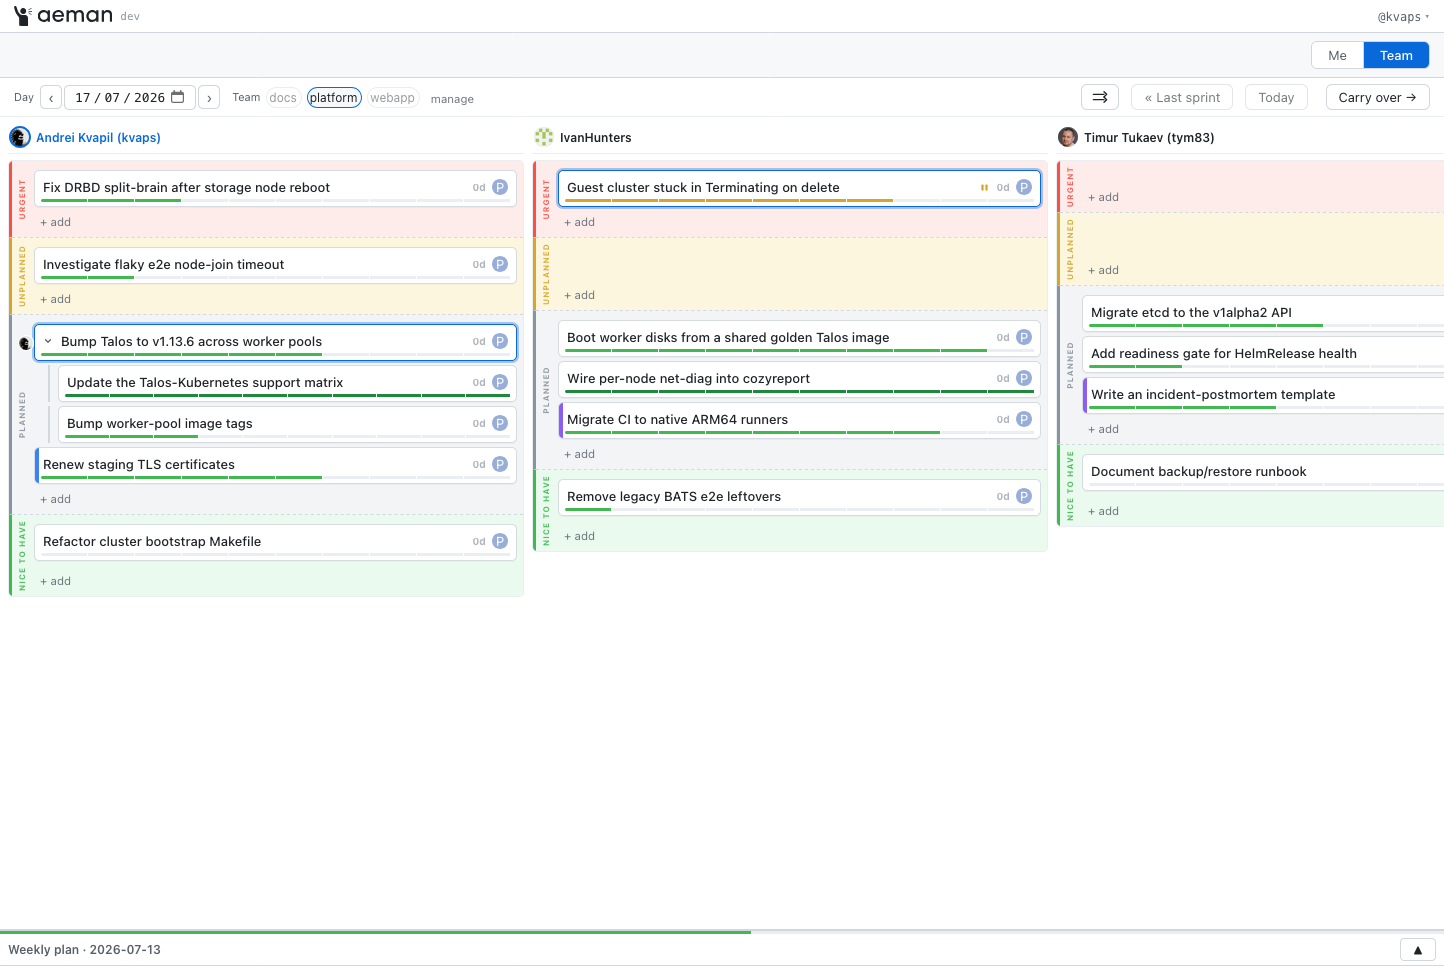
Task: Click P badge on Remove legacy BATS task
Action: pos(1024,496)
